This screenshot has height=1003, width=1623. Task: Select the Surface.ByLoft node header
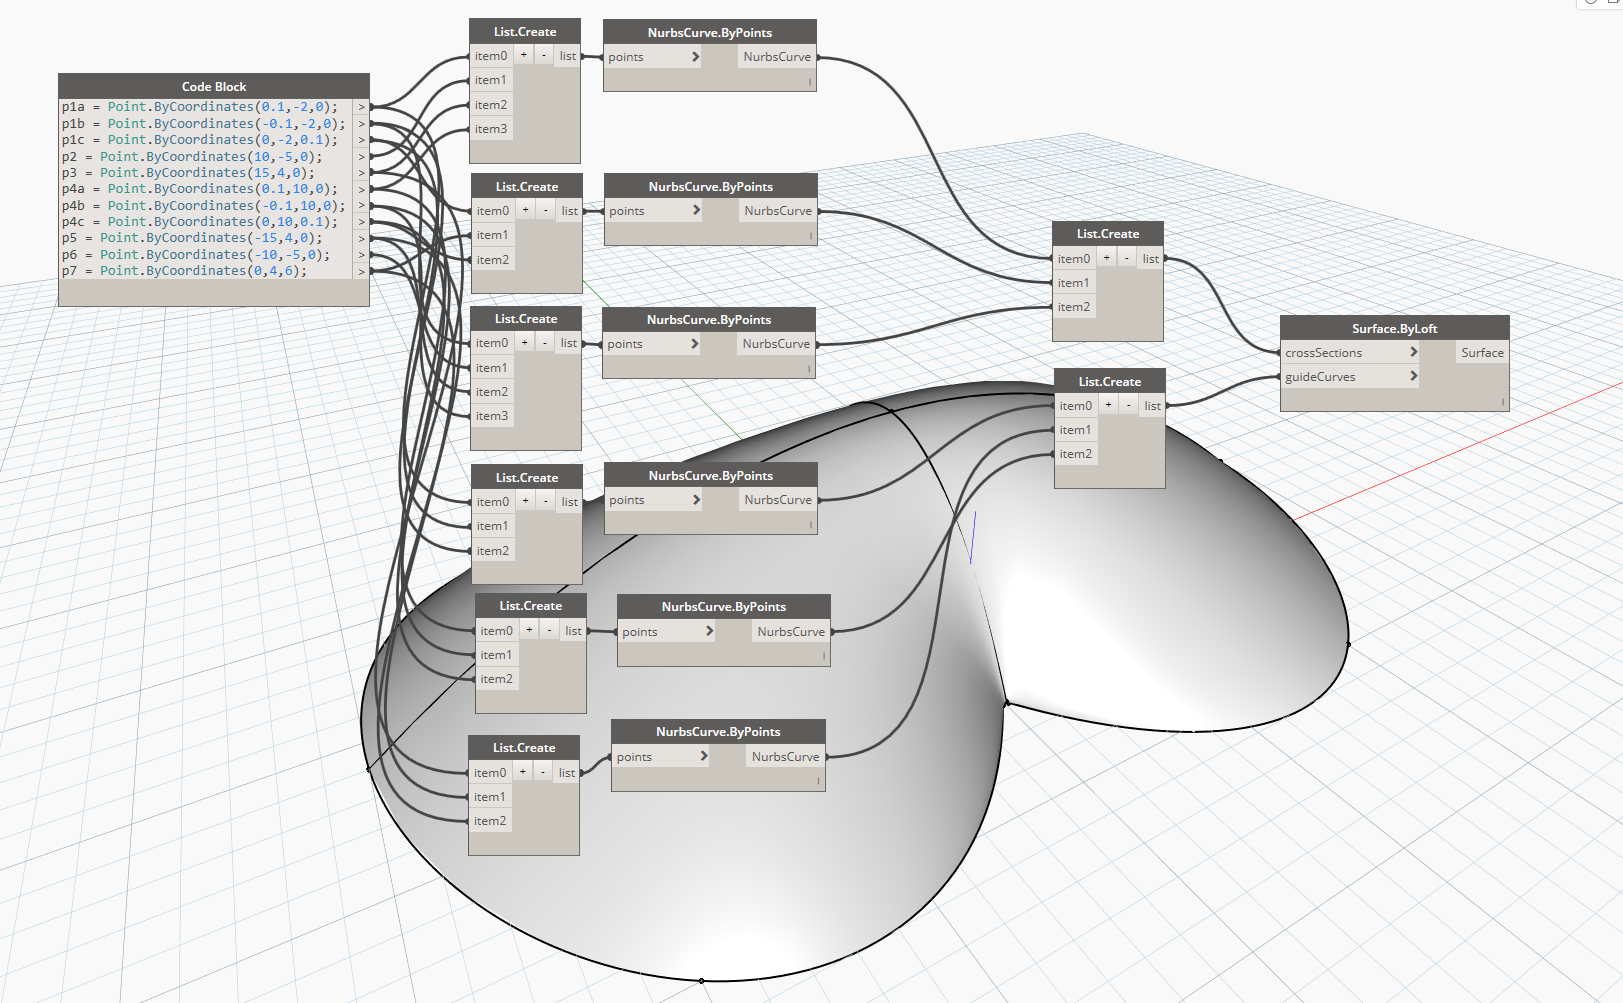tap(1394, 328)
